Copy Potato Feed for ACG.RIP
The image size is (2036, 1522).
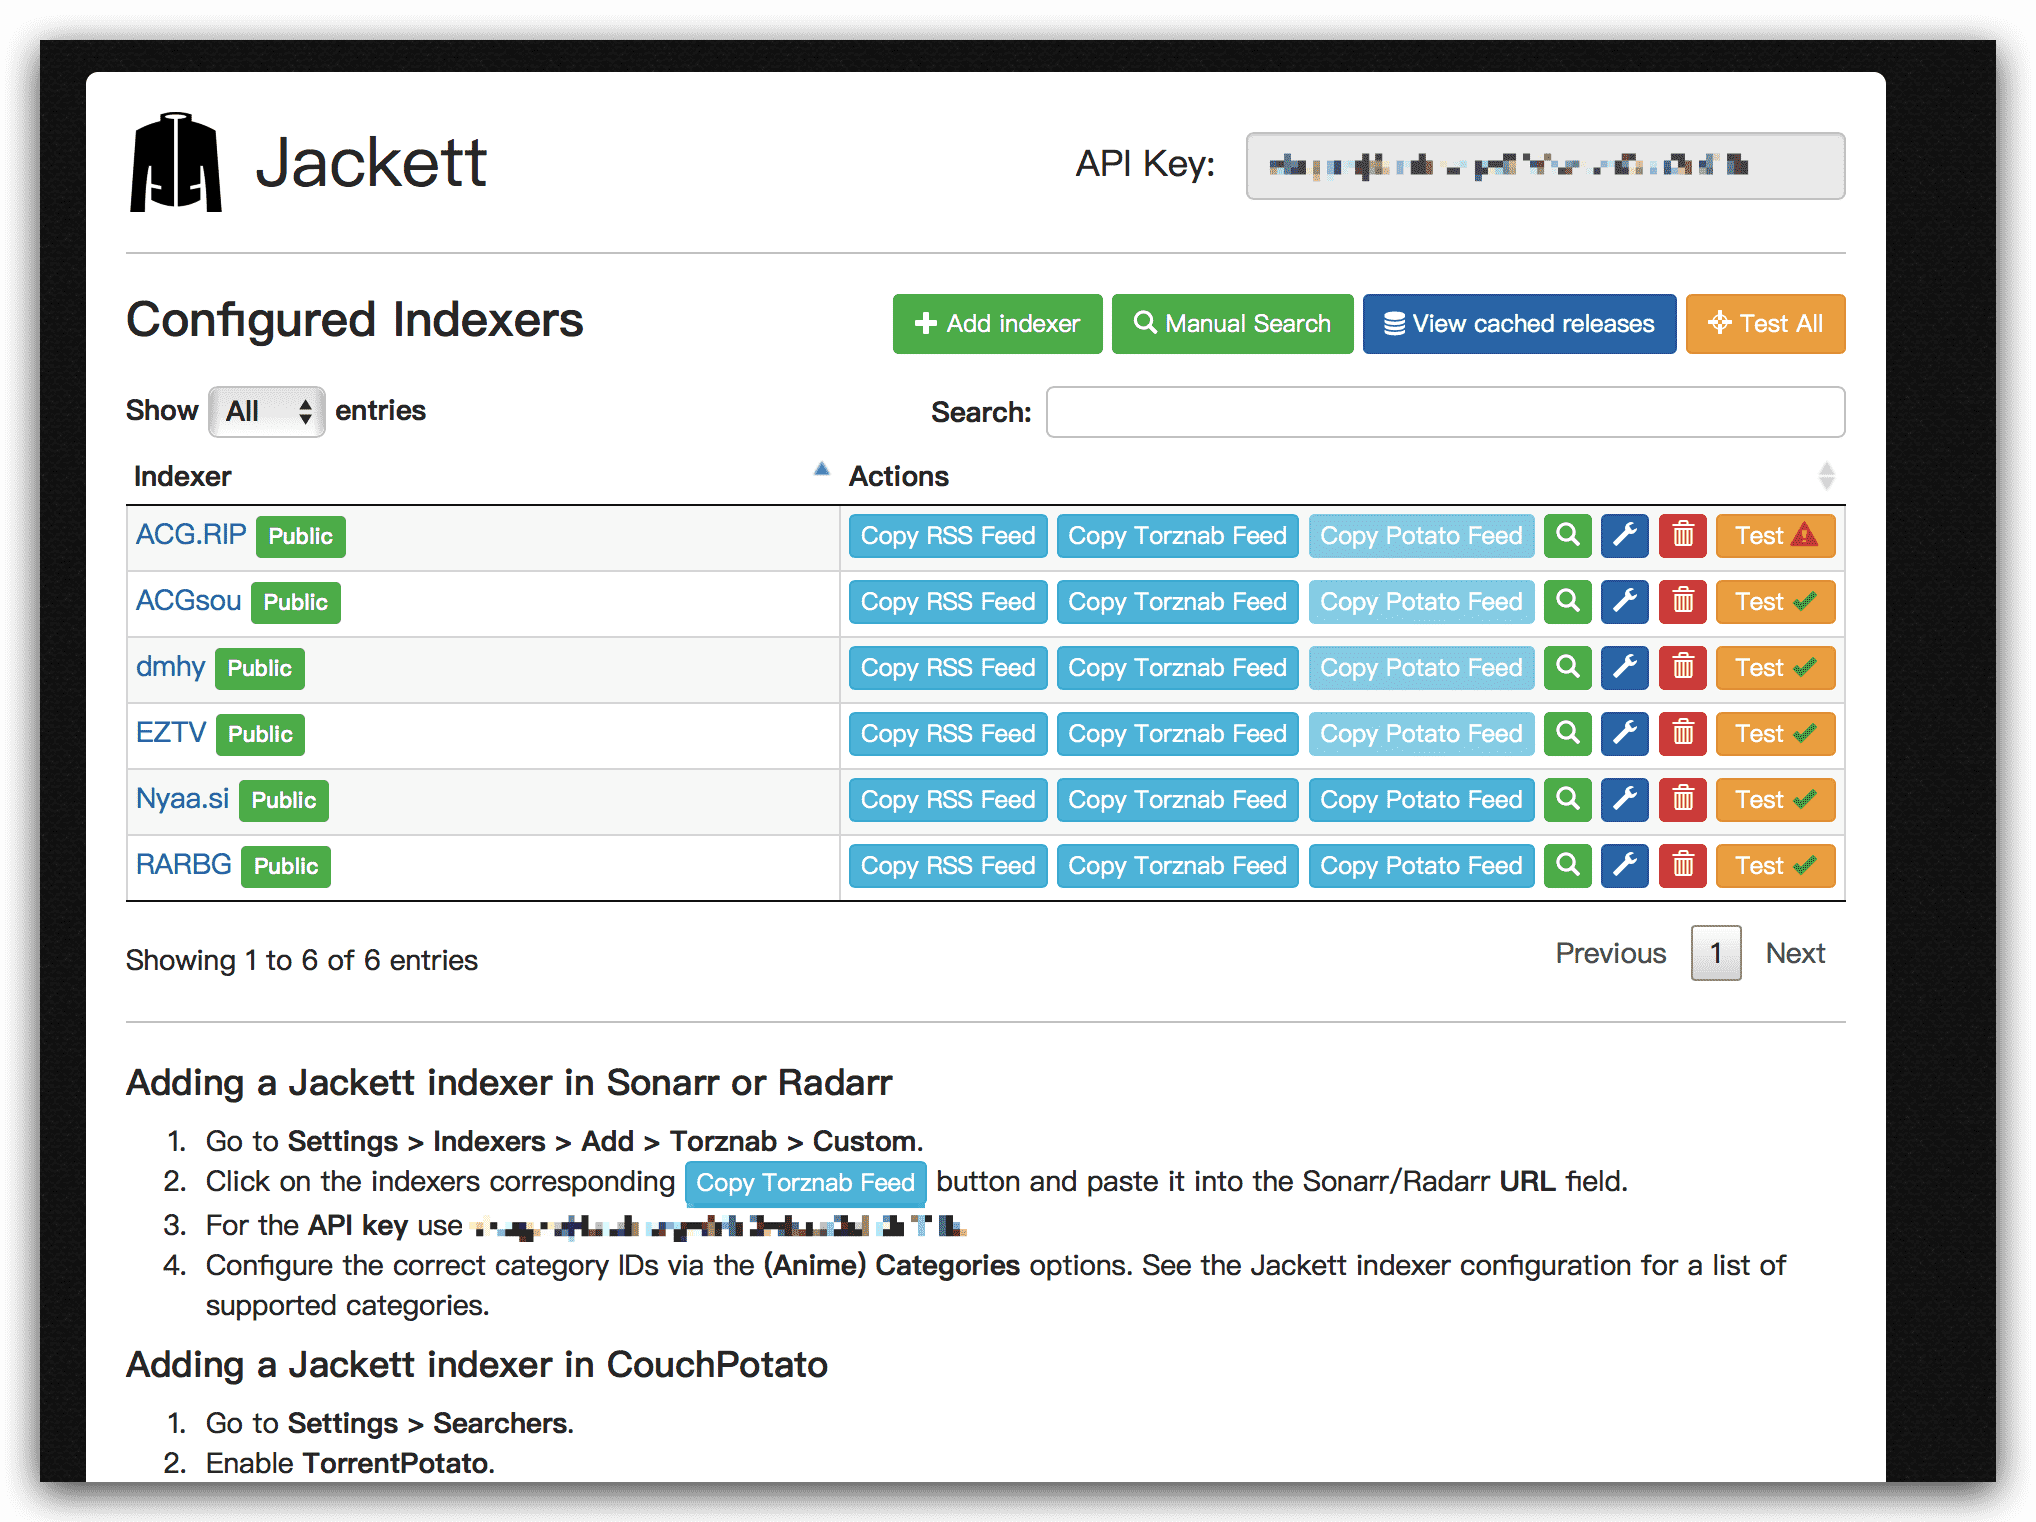[1421, 536]
